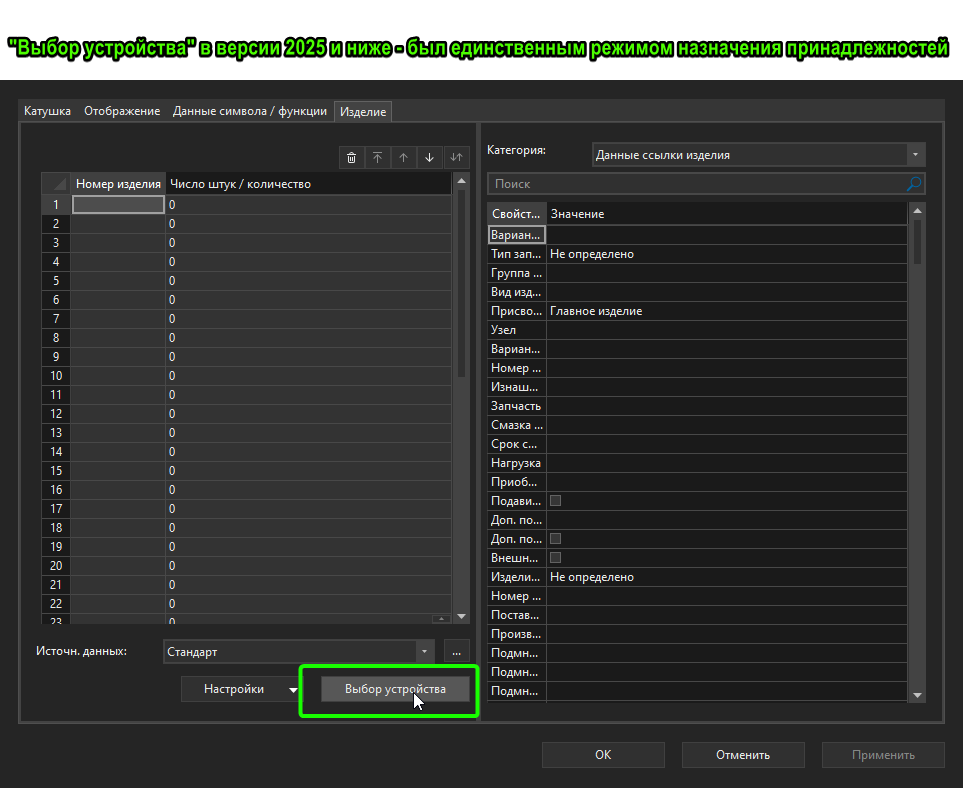The image size is (963, 788).
Task: Switch to the Катушка tab
Action: pyautogui.click(x=47, y=111)
